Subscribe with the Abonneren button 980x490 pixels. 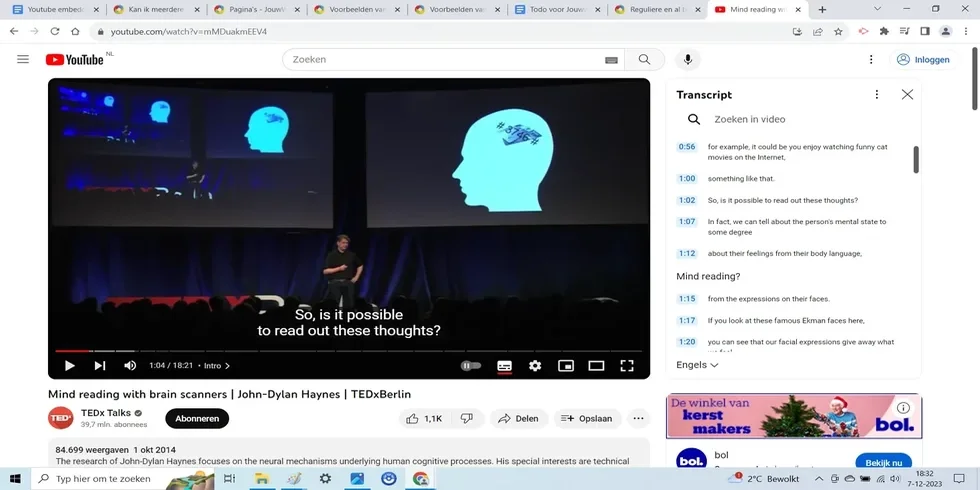(x=197, y=419)
